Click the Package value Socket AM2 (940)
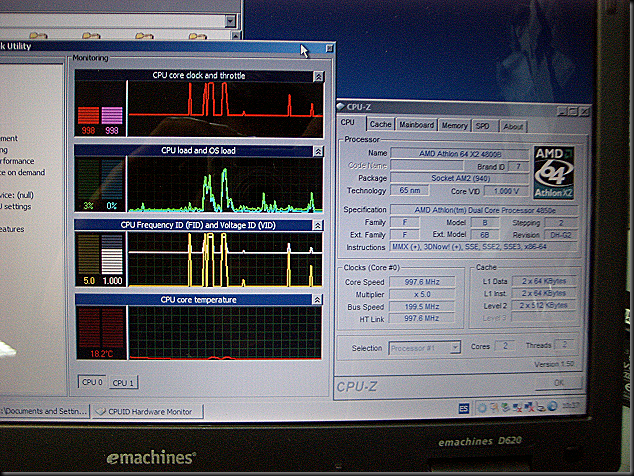The height and width of the screenshot is (476, 634). click(x=460, y=178)
